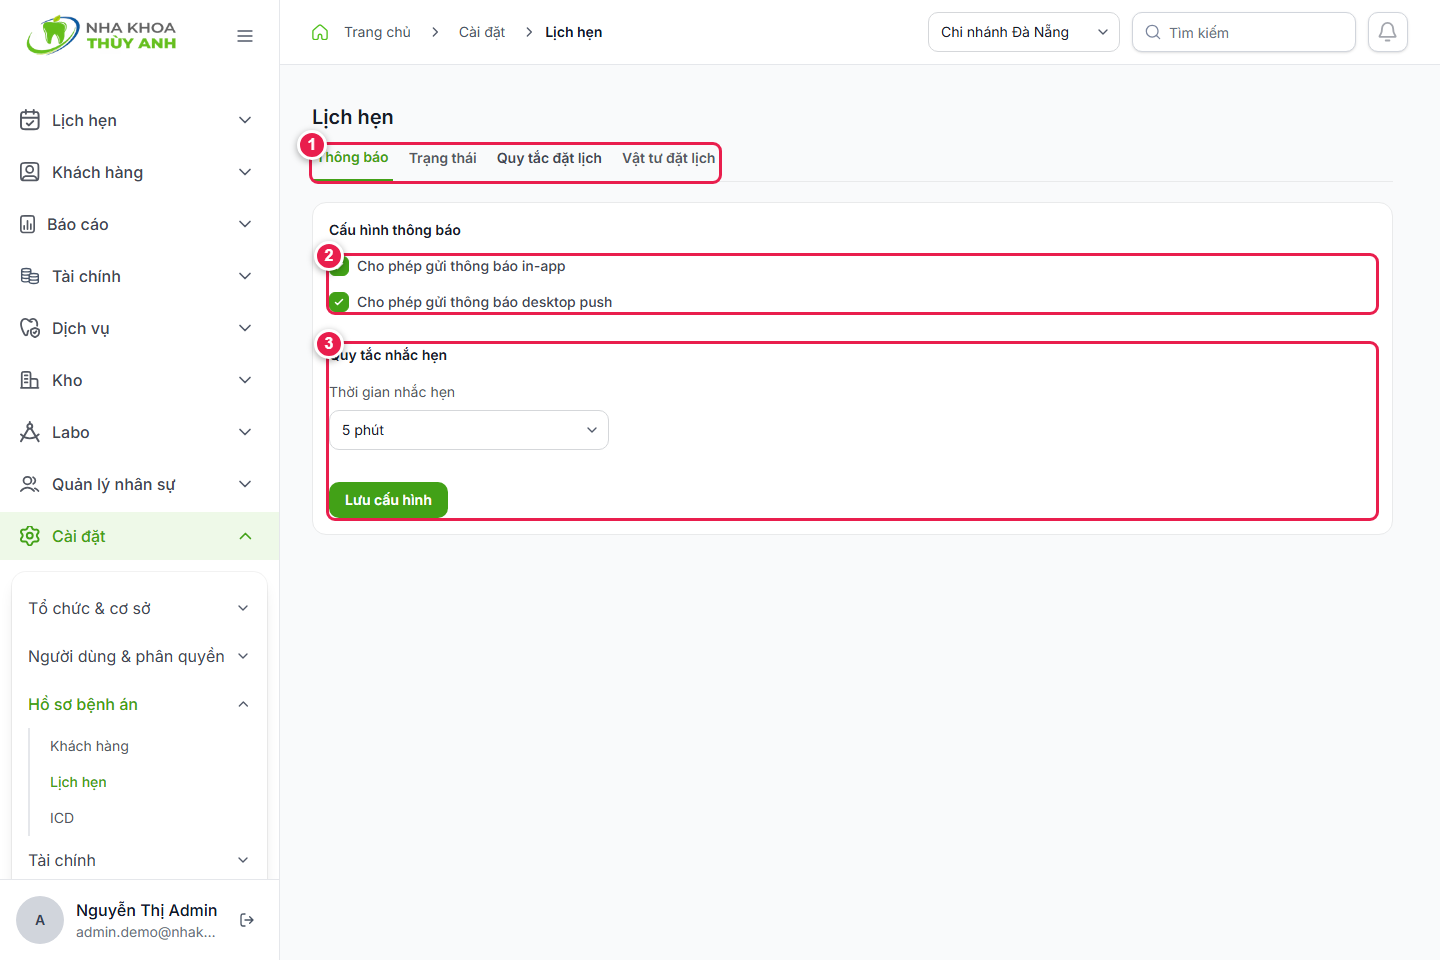
Task: Switch to the Trạng thái tab
Action: pos(443,158)
